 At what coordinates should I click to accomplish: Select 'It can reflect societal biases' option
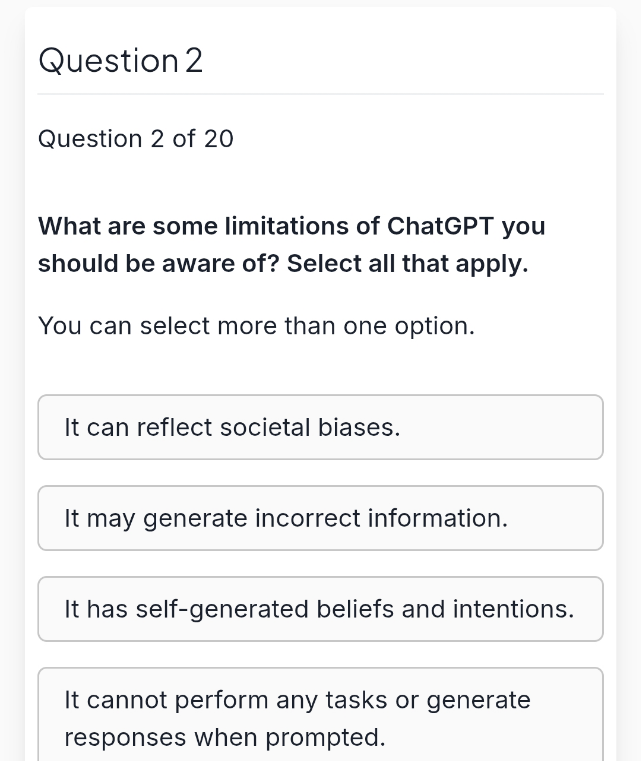[320, 427]
